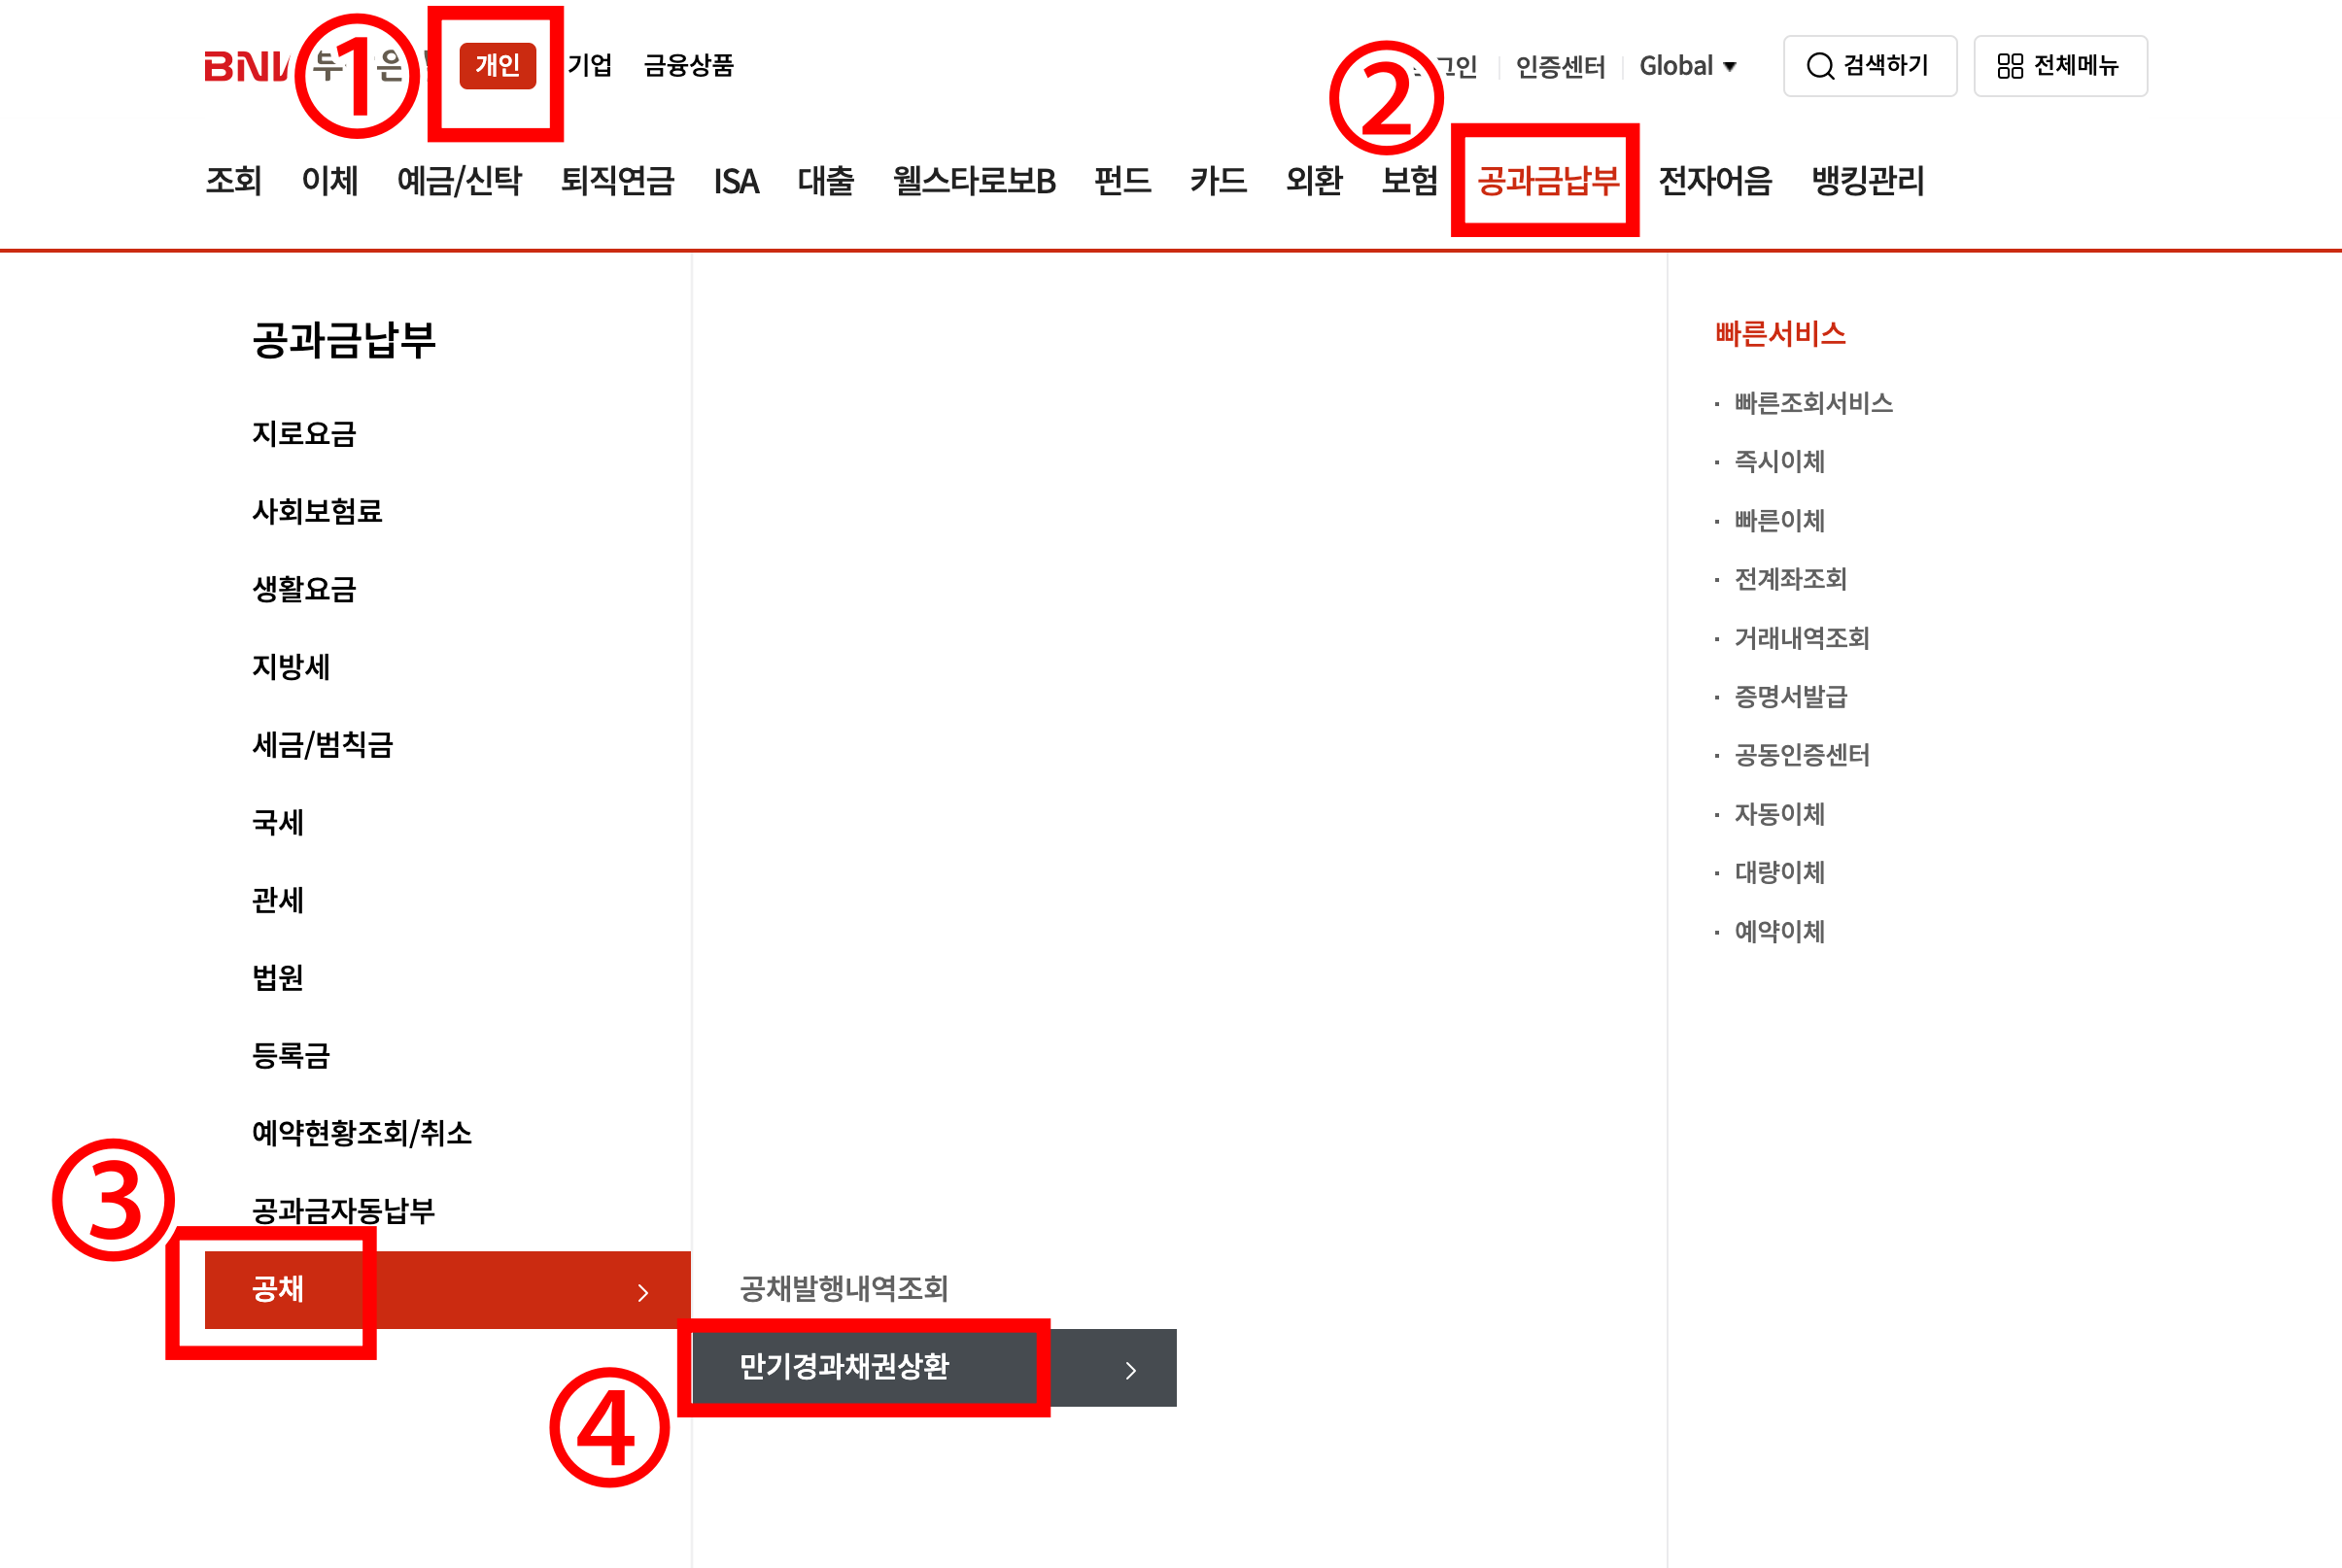Open the 전체메뉴 grid icon

pyautogui.click(x=2009, y=66)
